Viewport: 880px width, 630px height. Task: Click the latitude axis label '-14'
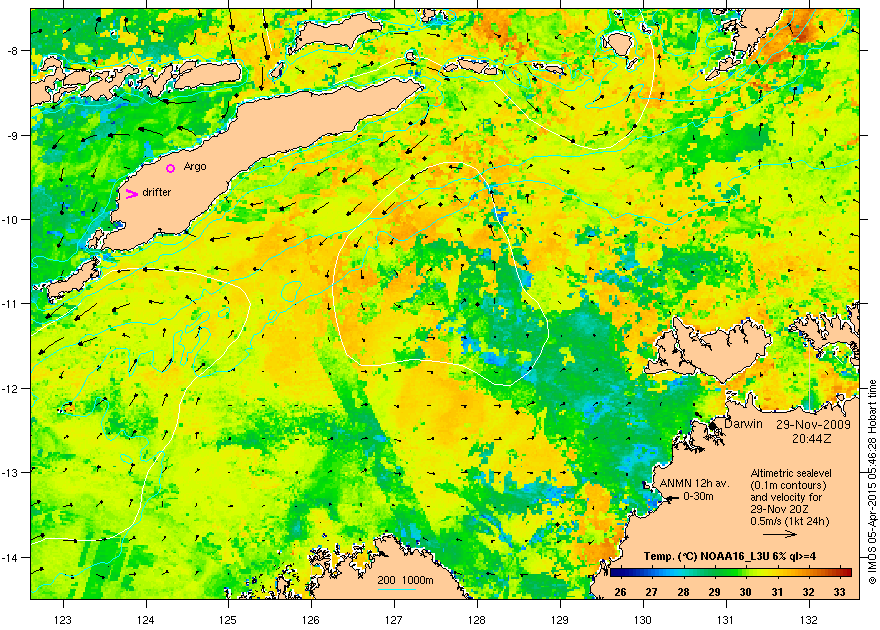11,558
